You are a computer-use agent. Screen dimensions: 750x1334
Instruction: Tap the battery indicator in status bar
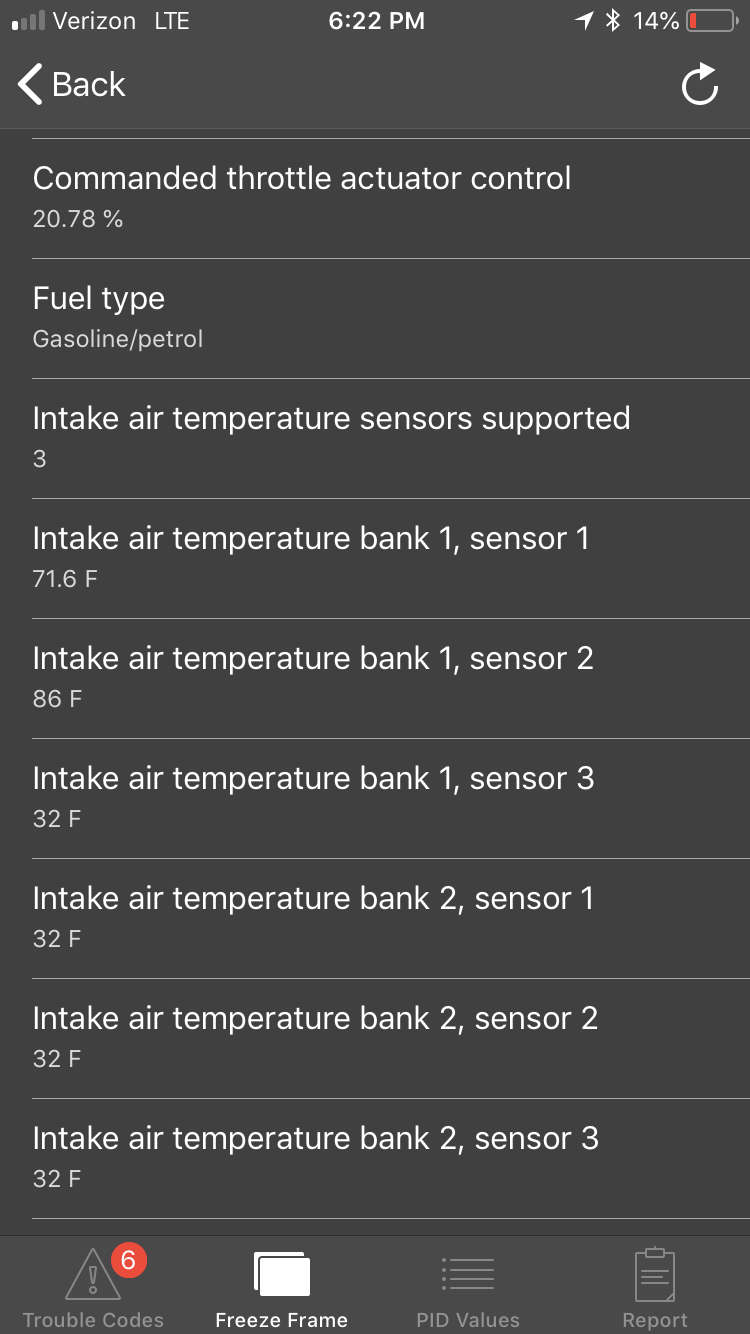pyautogui.click(x=711, y=21)
